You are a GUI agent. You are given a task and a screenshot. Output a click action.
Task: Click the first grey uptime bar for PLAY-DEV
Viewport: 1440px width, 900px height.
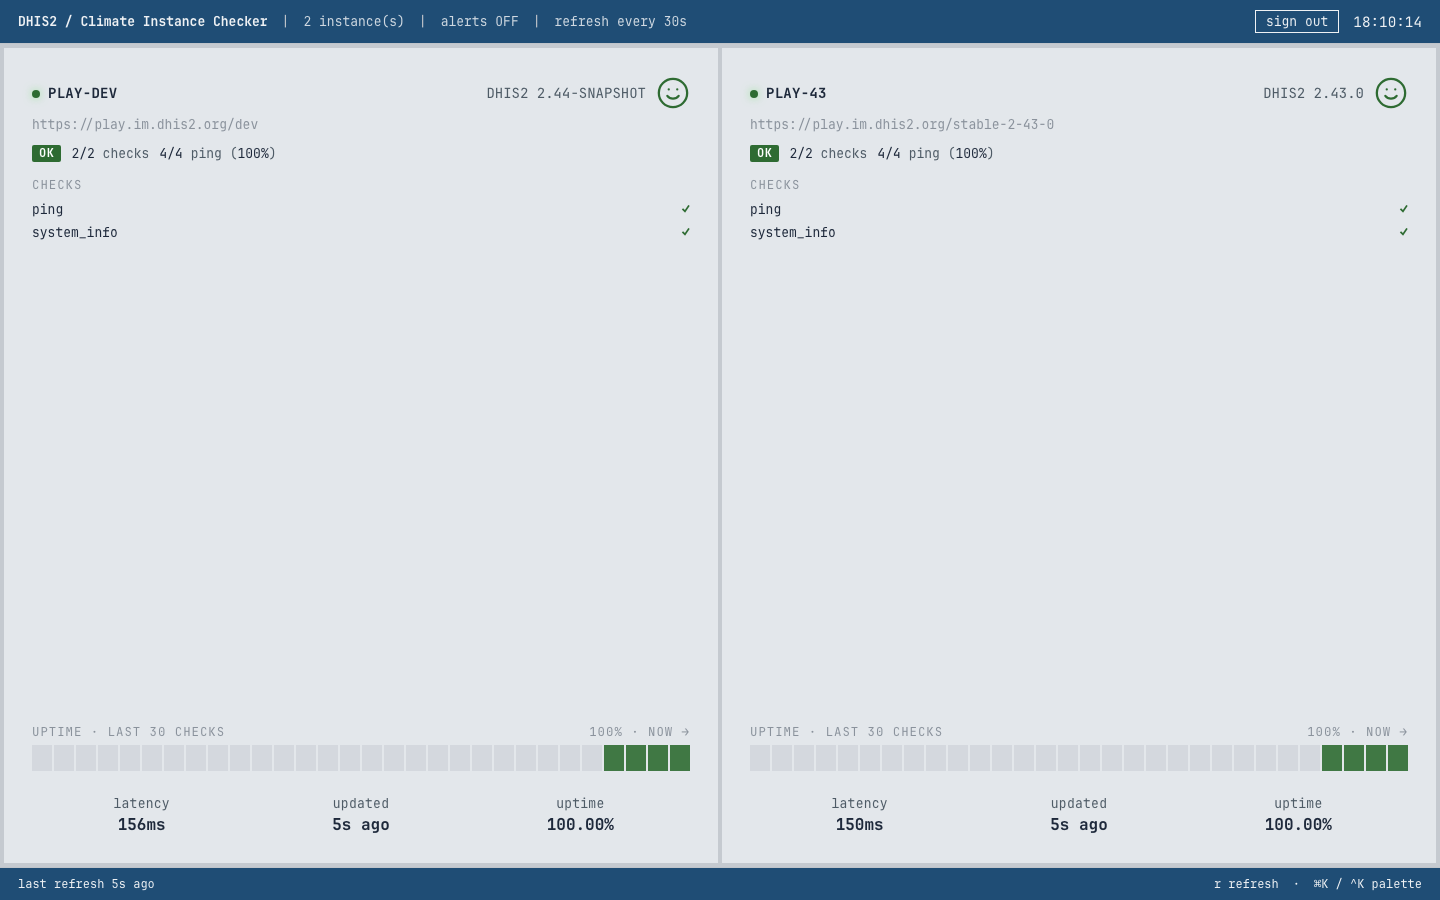tap(42, 758)
